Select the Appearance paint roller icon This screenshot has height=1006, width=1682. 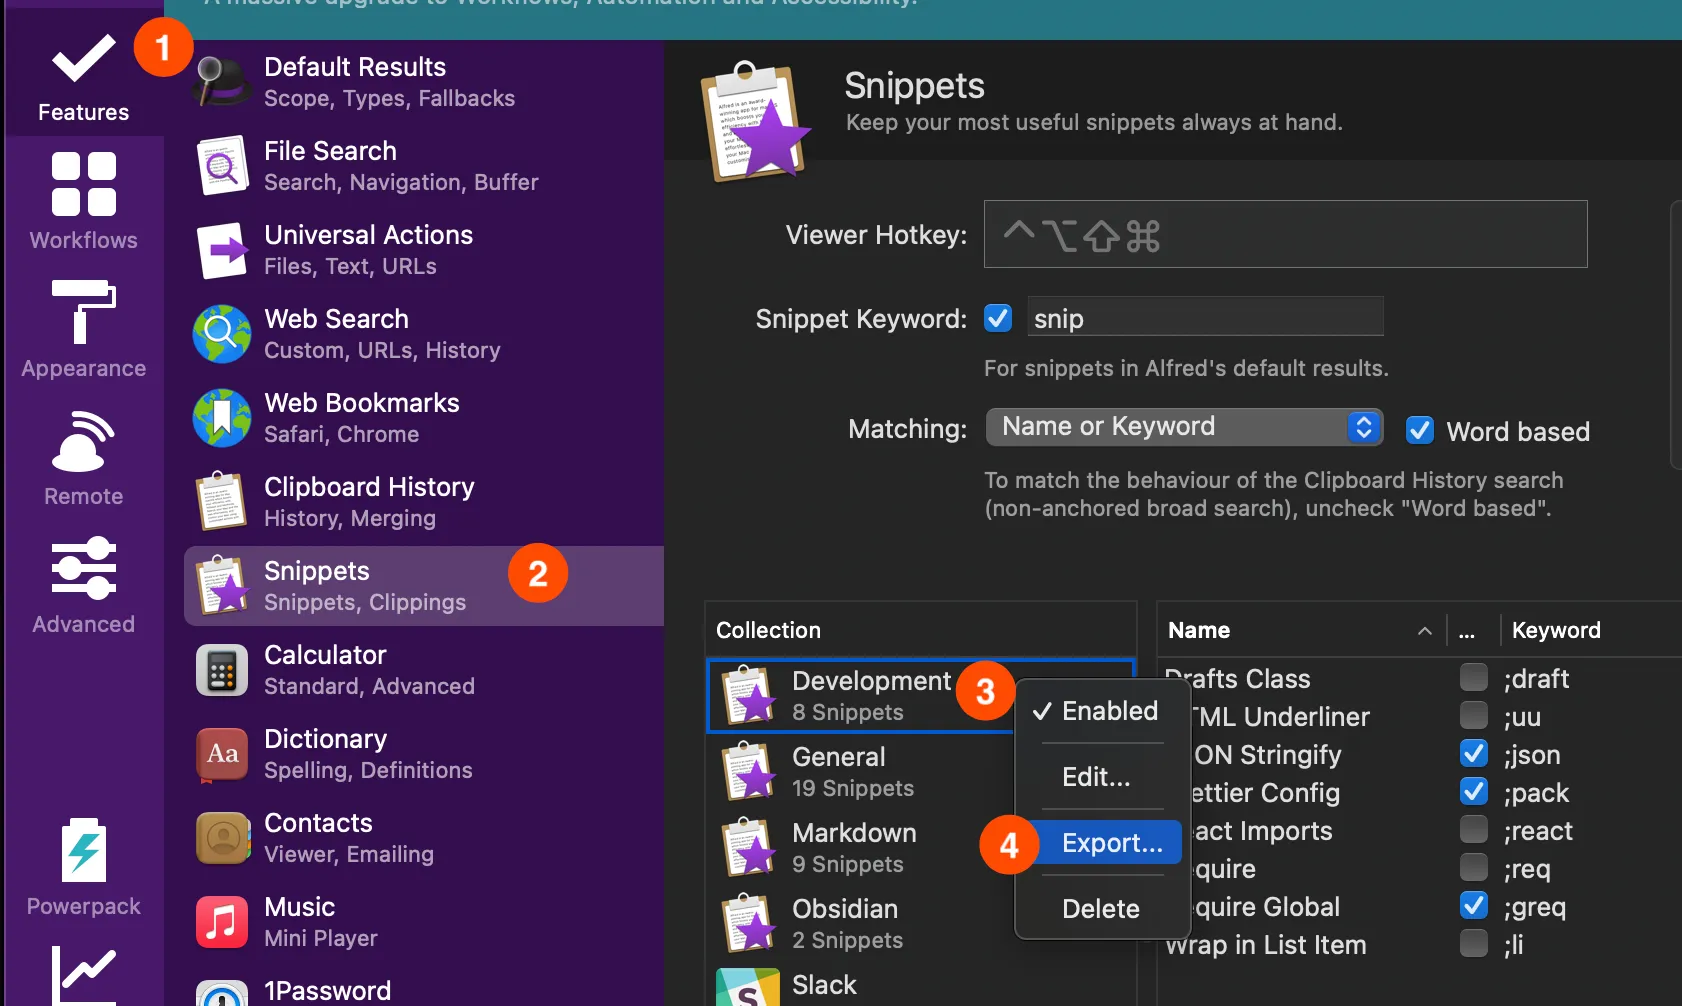[84, 312]
